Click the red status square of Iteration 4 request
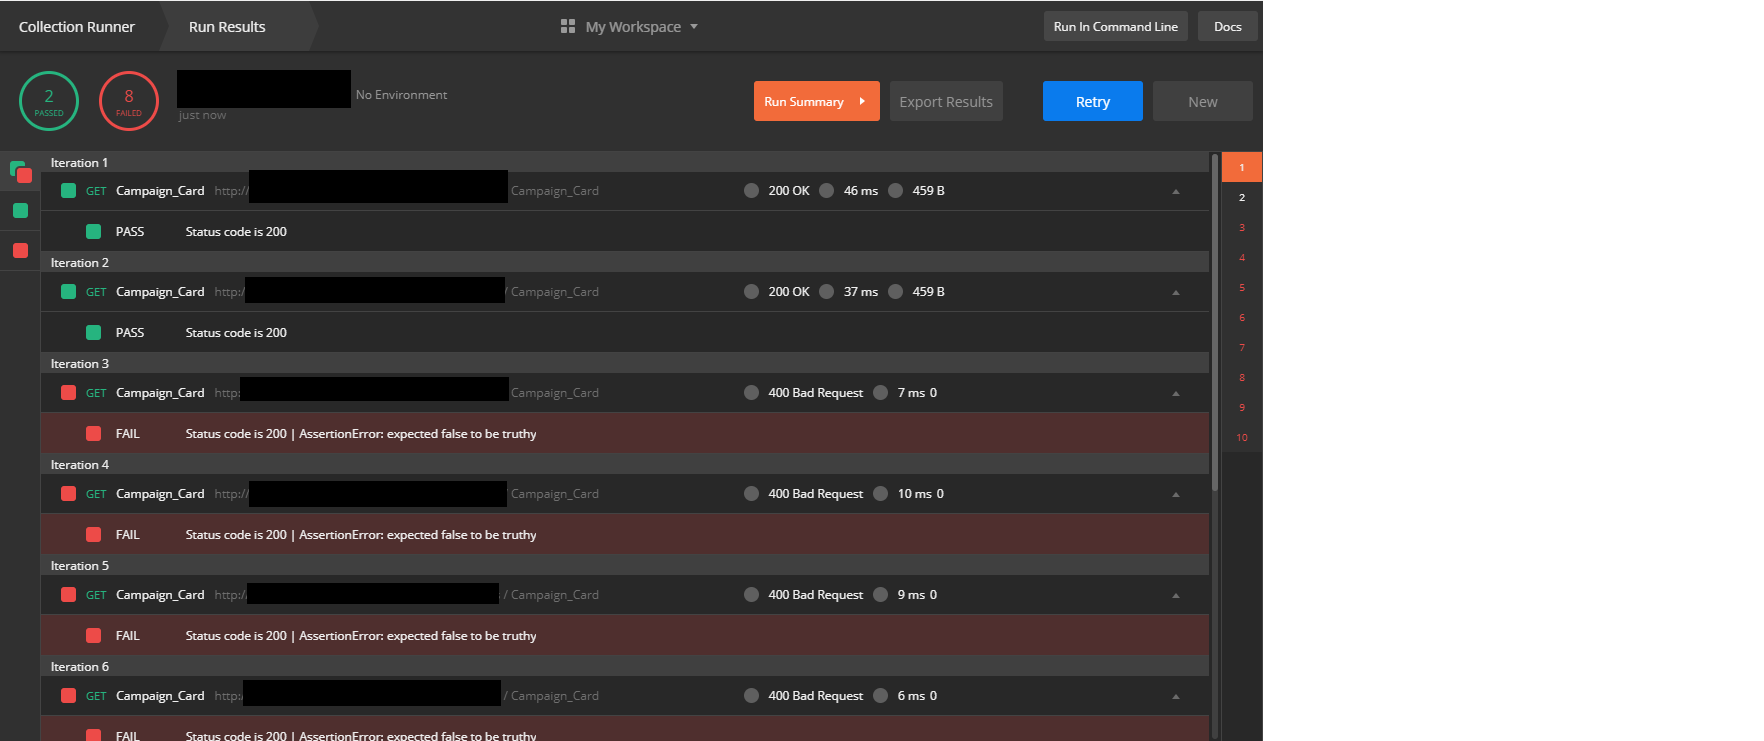 point(68,493)
